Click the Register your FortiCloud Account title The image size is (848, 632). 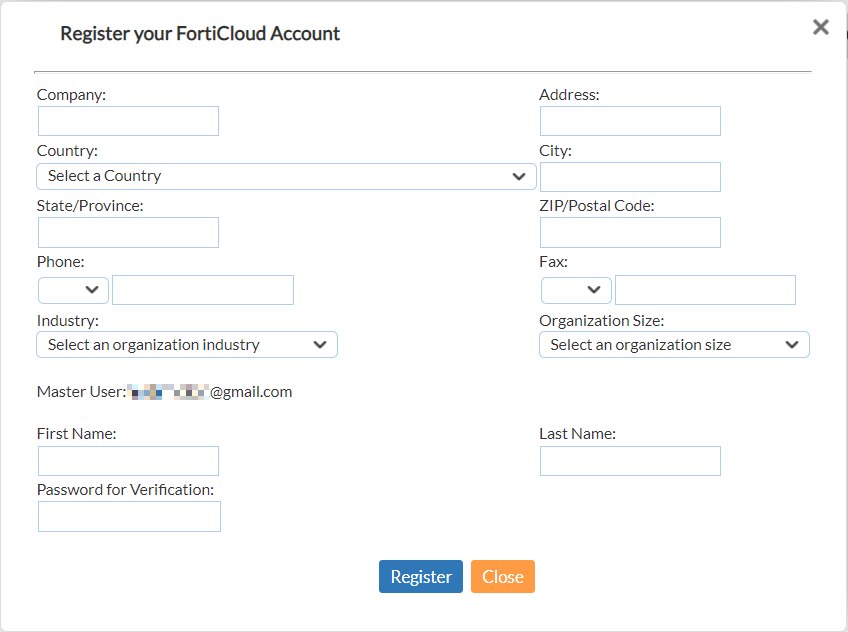click(x=200, y=33)
